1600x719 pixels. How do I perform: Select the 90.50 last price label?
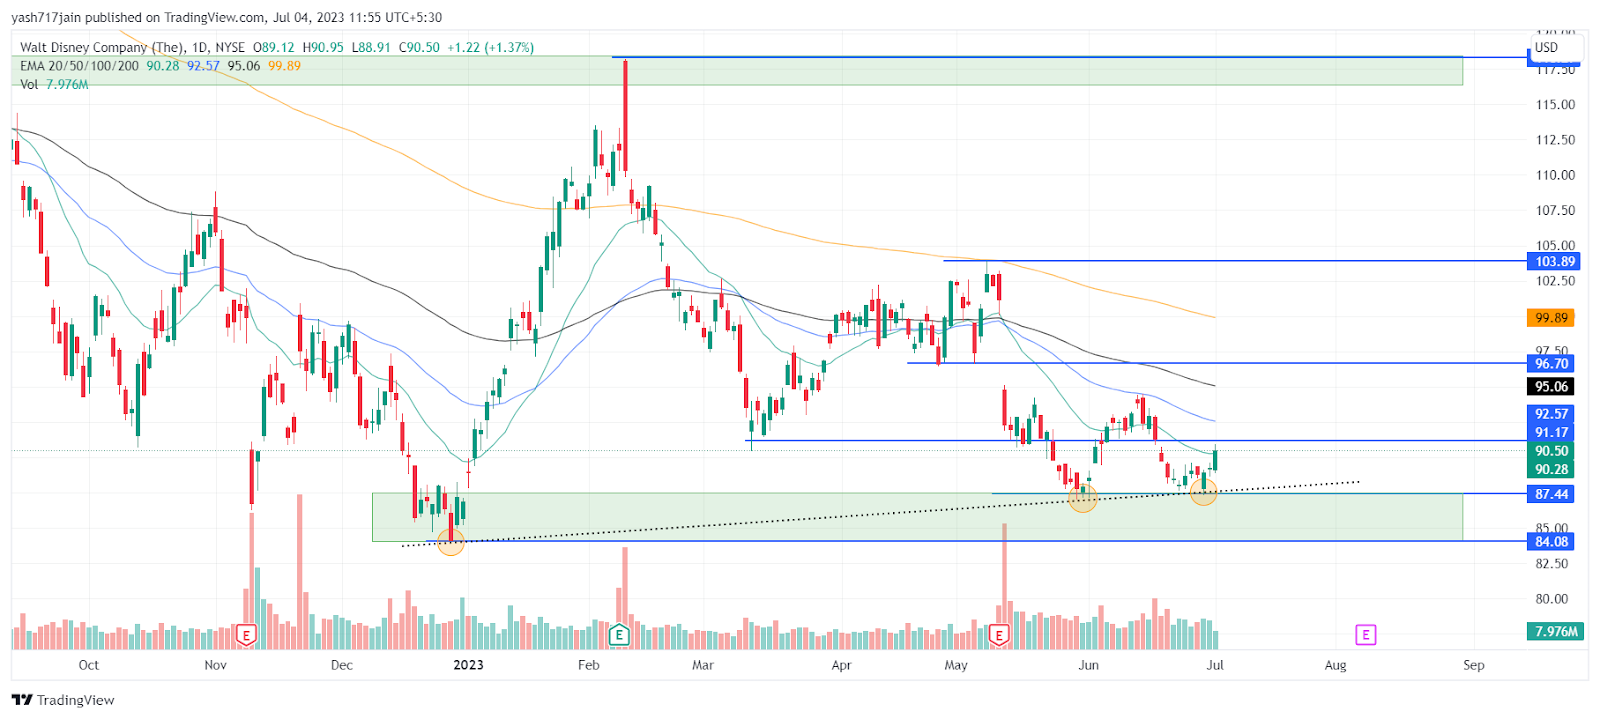[x=1551, y=451]
